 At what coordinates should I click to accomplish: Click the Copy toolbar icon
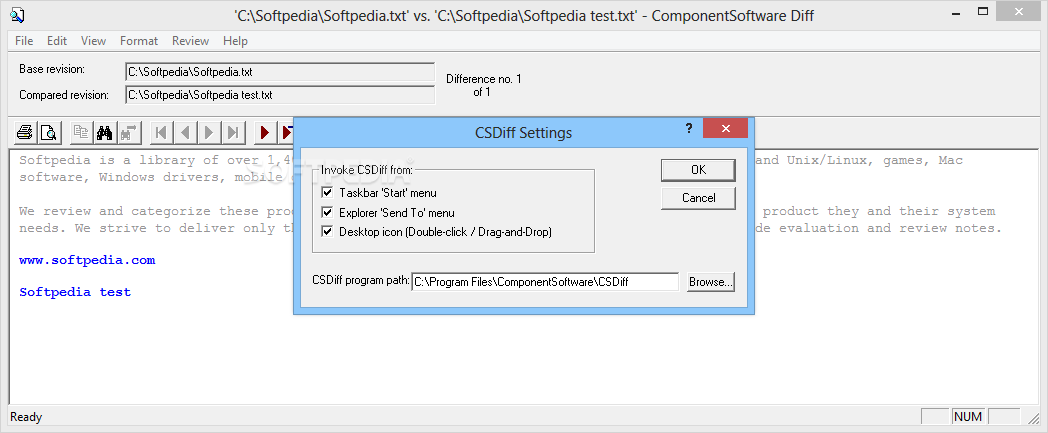coord(81,132)
